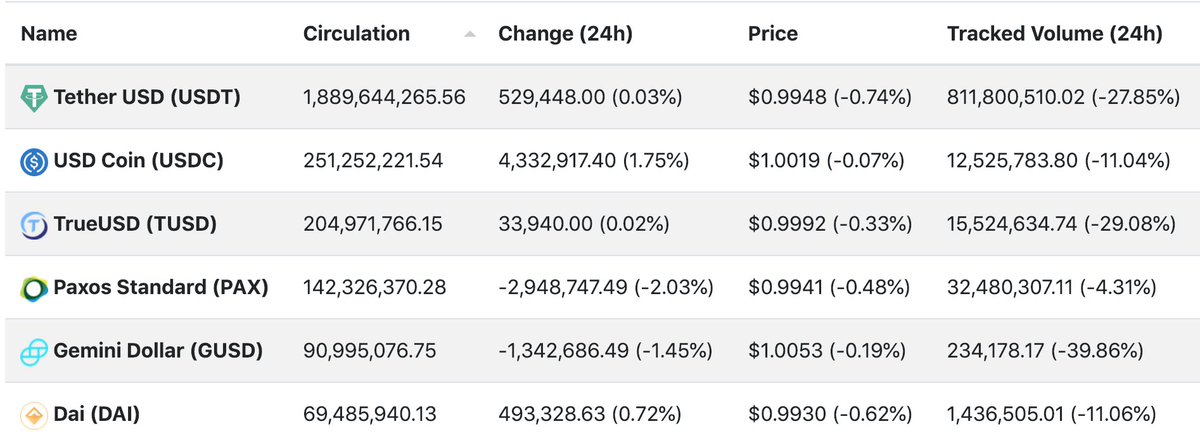
Task: Click the USD Coin logo icon
Action: (x=34, y=161)
